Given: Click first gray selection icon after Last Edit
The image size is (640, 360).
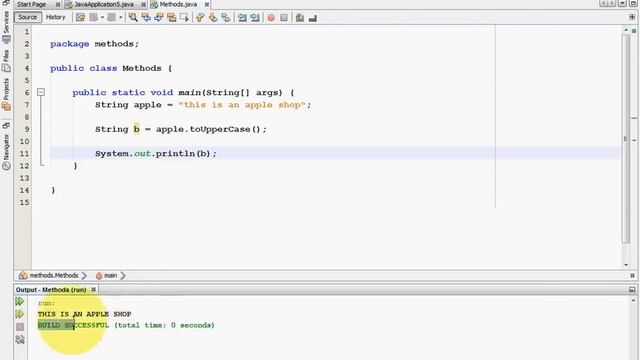Looking at the screenshot, I should pos(93,18).
